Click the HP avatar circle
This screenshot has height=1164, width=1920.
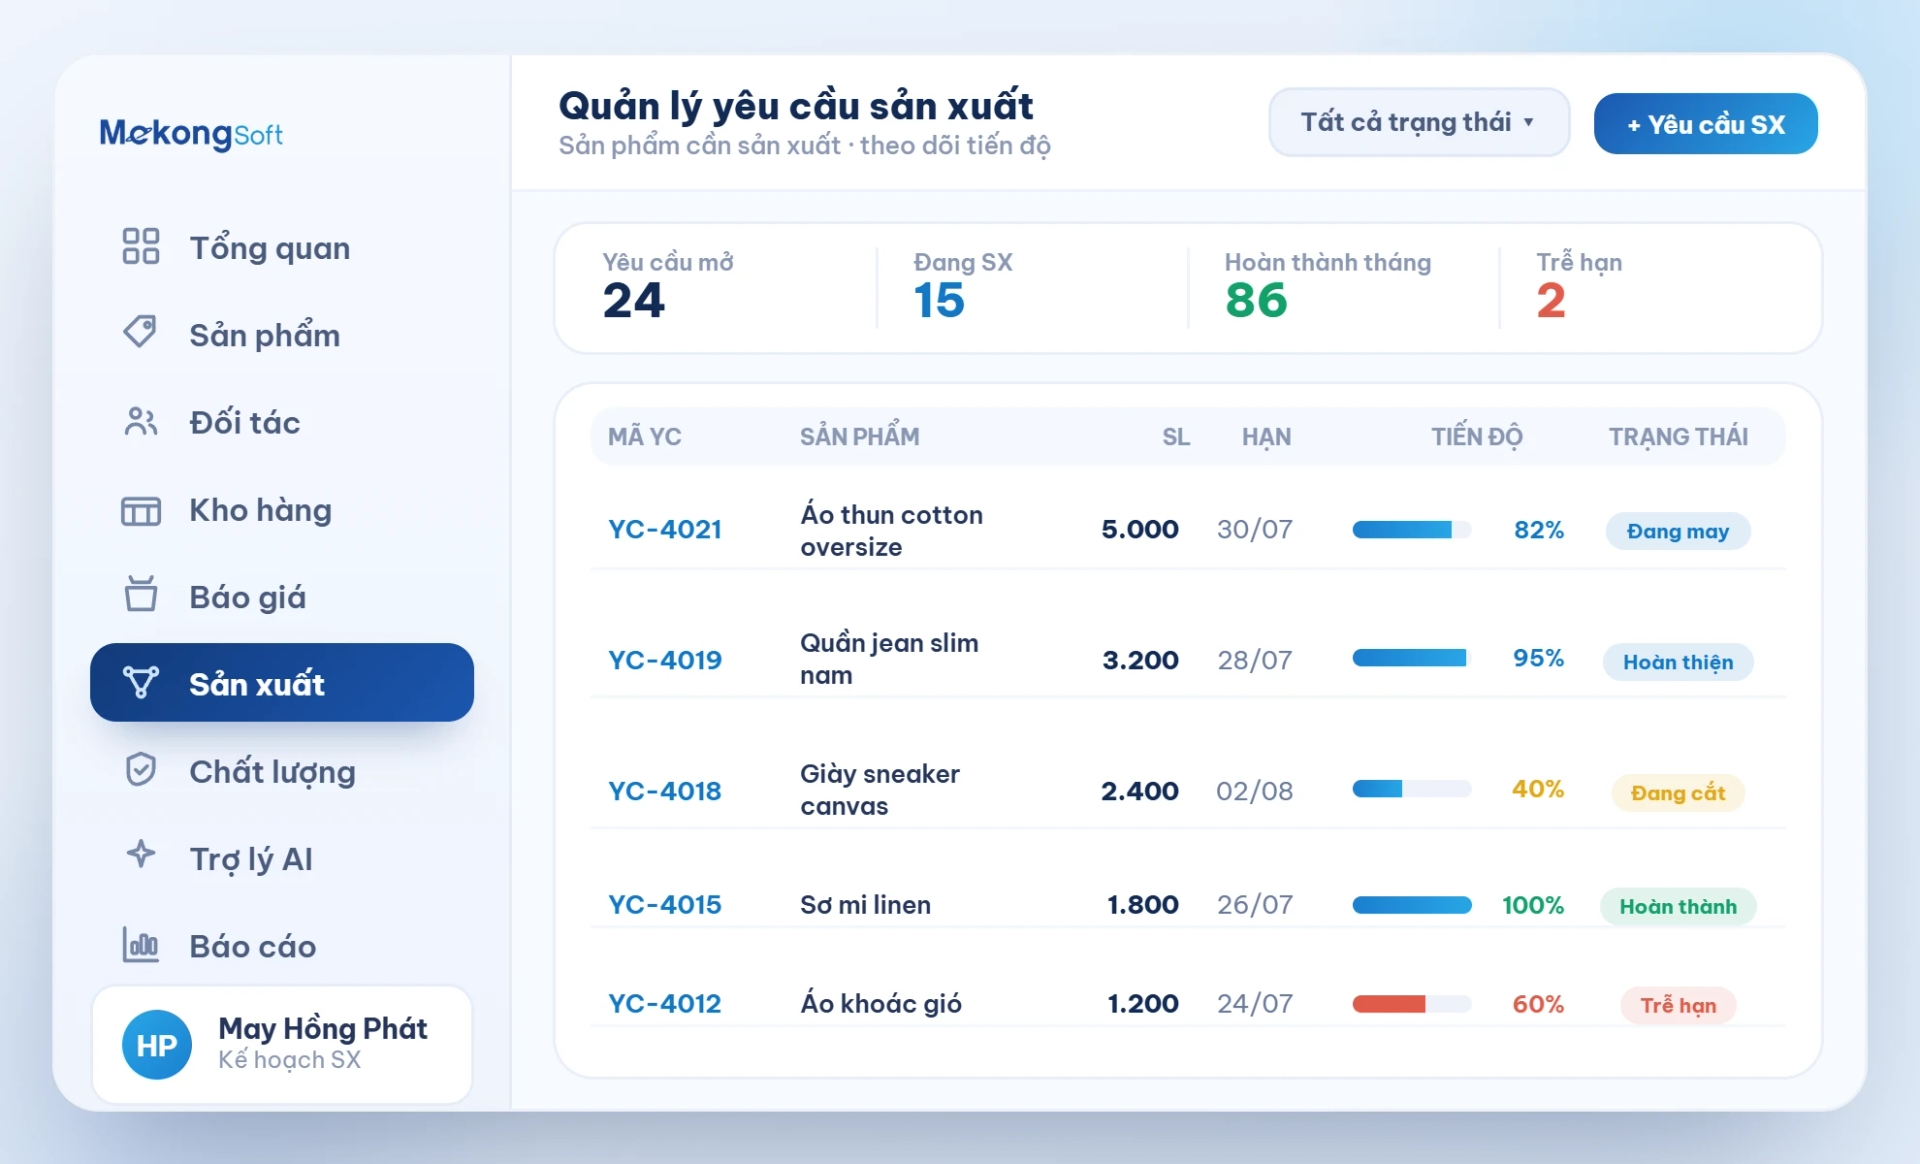tap(157, 1045)
